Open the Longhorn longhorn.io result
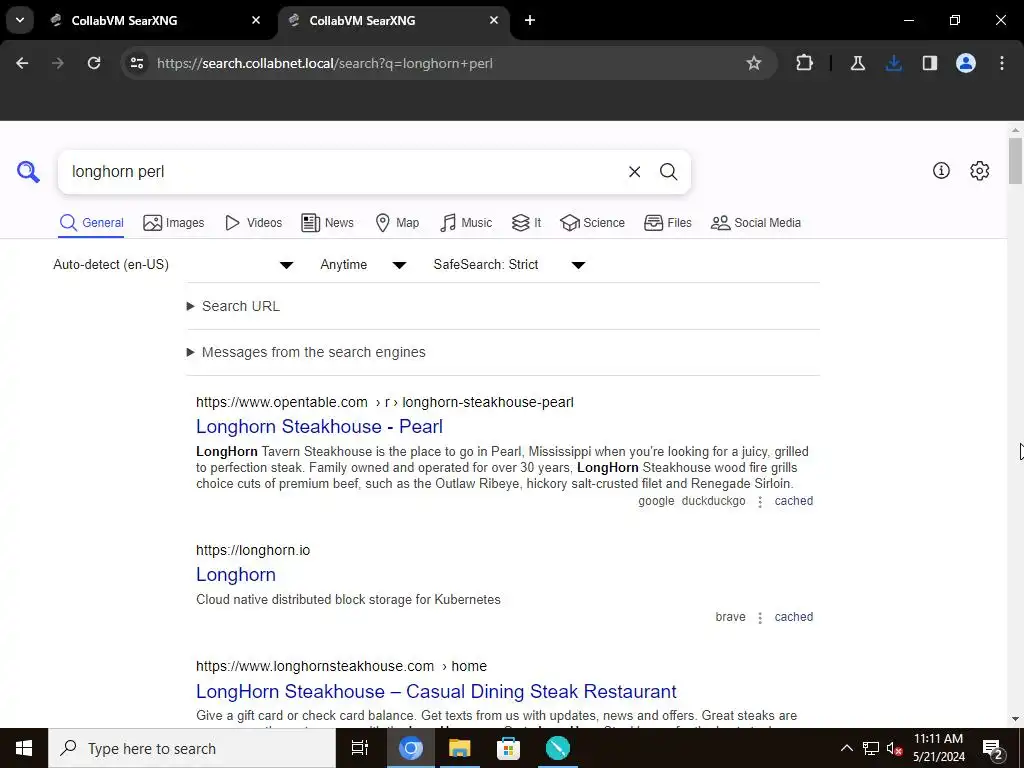 coord(236,575)
